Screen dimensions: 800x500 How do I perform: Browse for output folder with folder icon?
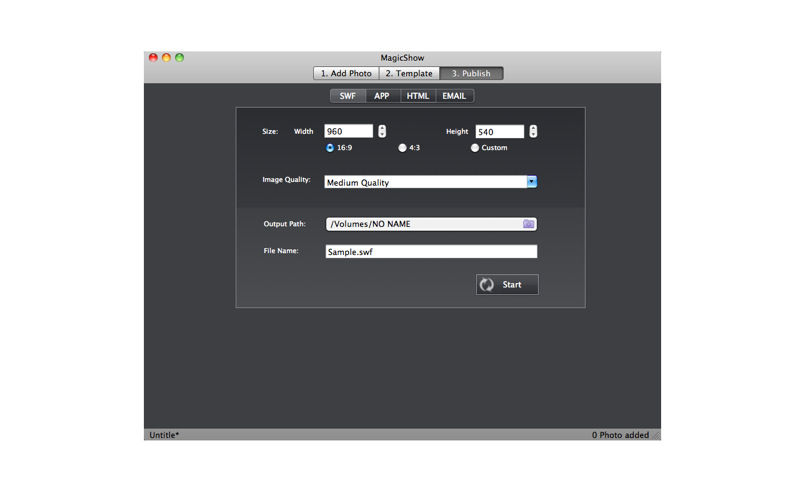point(529,223)
